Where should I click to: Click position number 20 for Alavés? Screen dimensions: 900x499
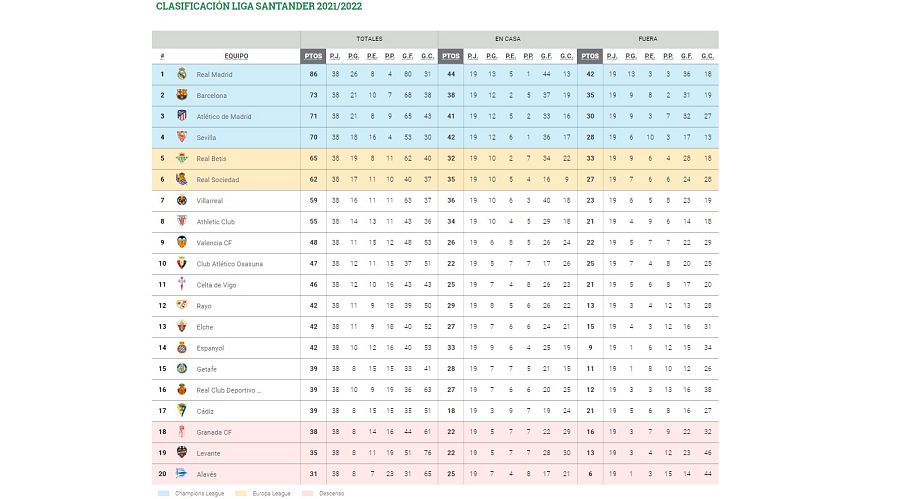pyautogui.click(x=162, y=474)
